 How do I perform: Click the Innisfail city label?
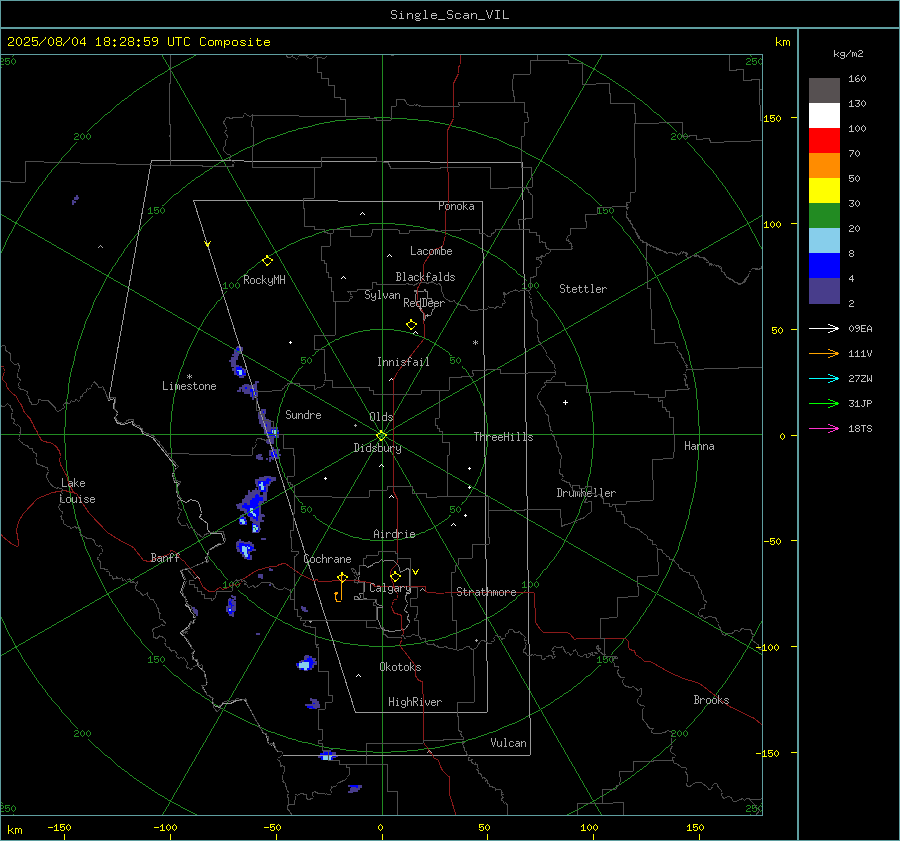click(x=403, y=362)
